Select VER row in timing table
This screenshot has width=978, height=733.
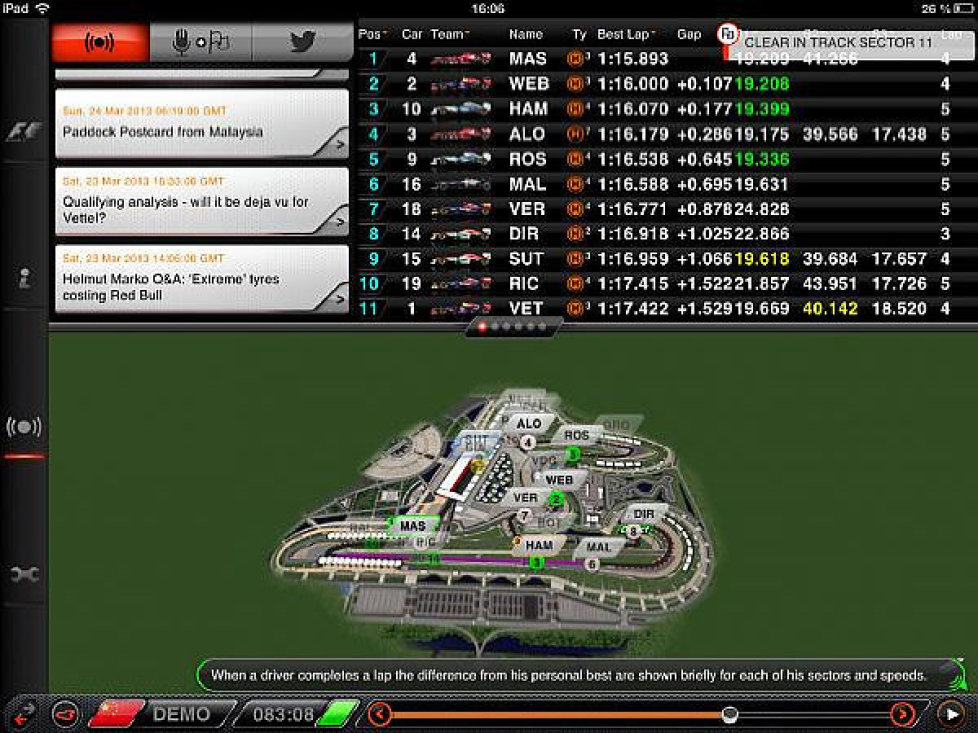666,209
